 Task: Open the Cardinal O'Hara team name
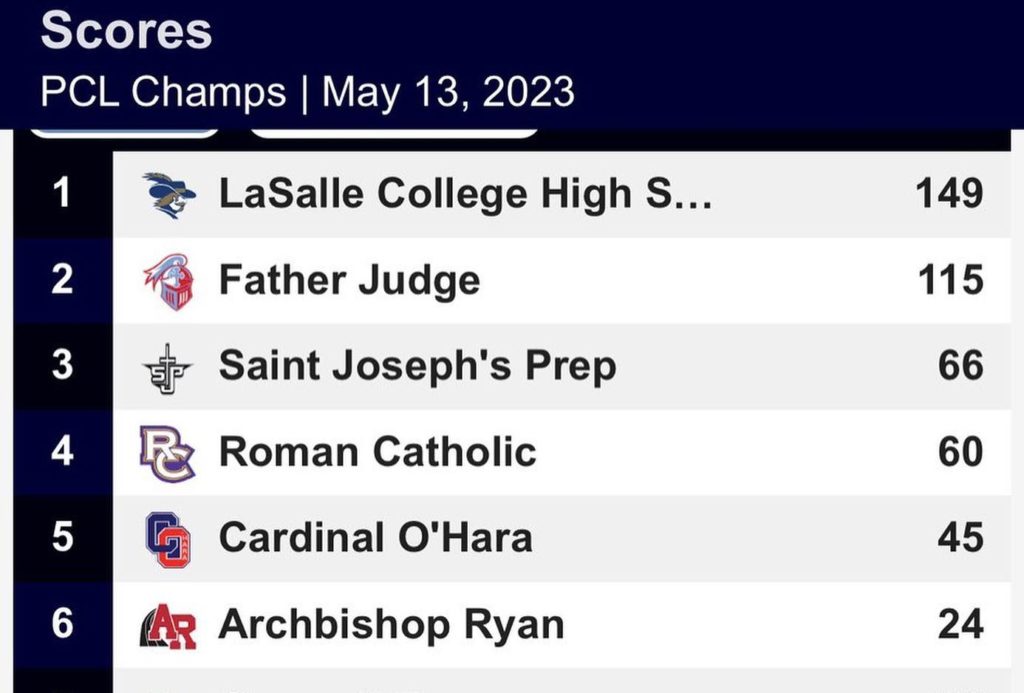click(x=375, y=539)
